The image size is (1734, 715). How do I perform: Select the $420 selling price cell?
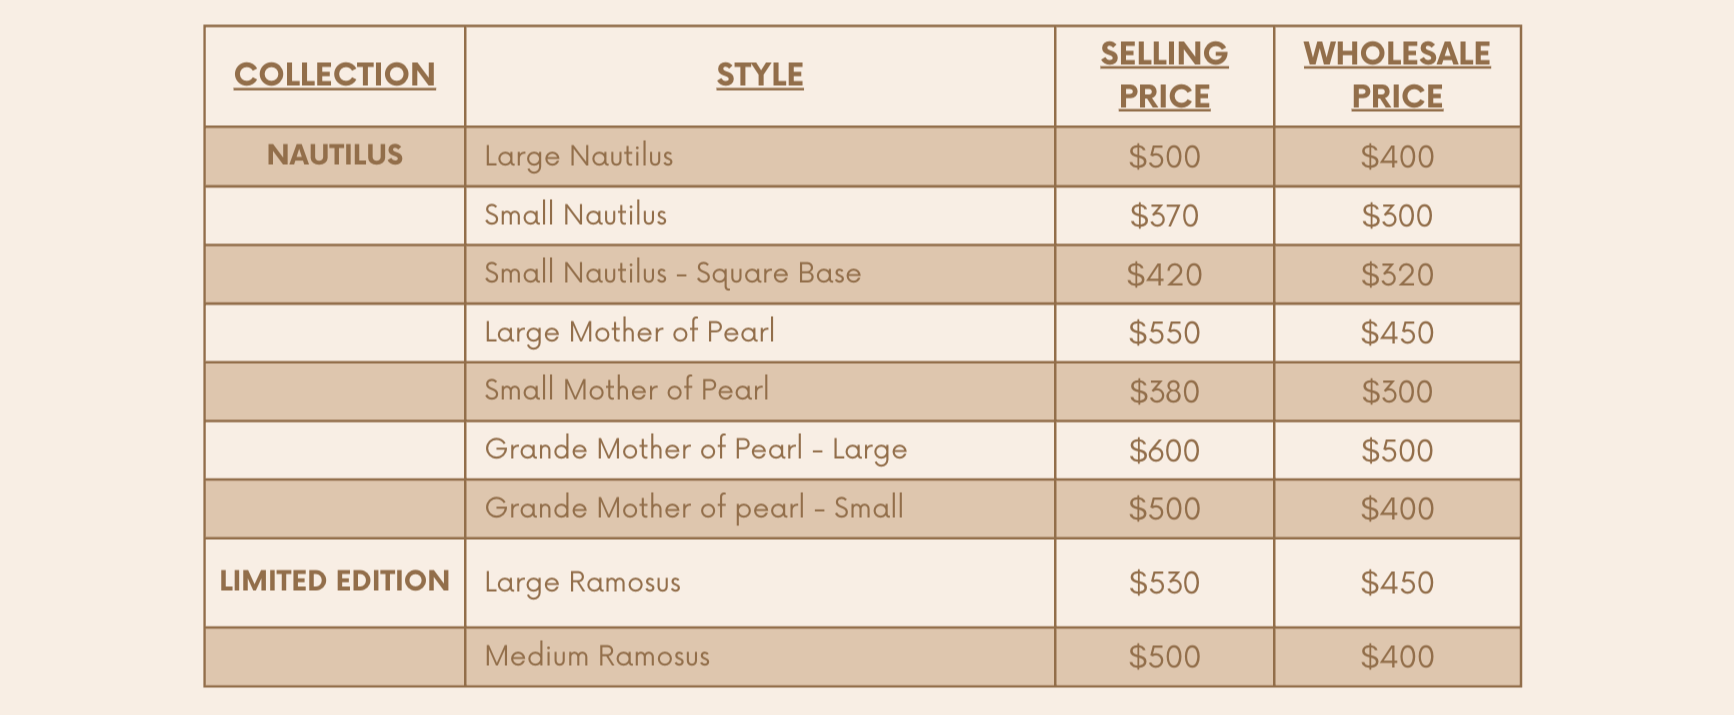pos(1164,274)
